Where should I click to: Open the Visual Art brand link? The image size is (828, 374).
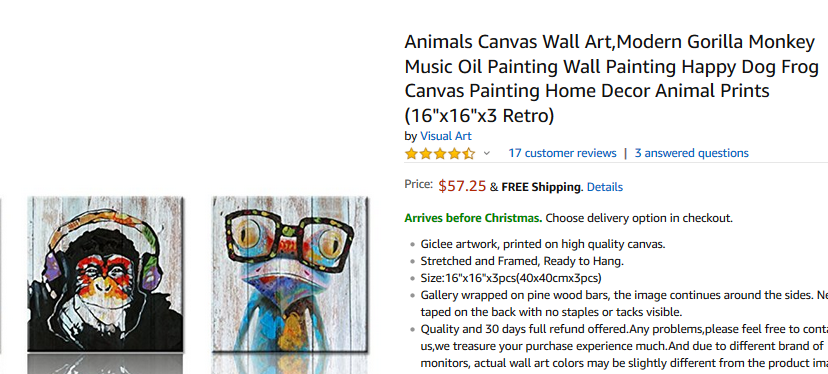click(x=446, y=136)
